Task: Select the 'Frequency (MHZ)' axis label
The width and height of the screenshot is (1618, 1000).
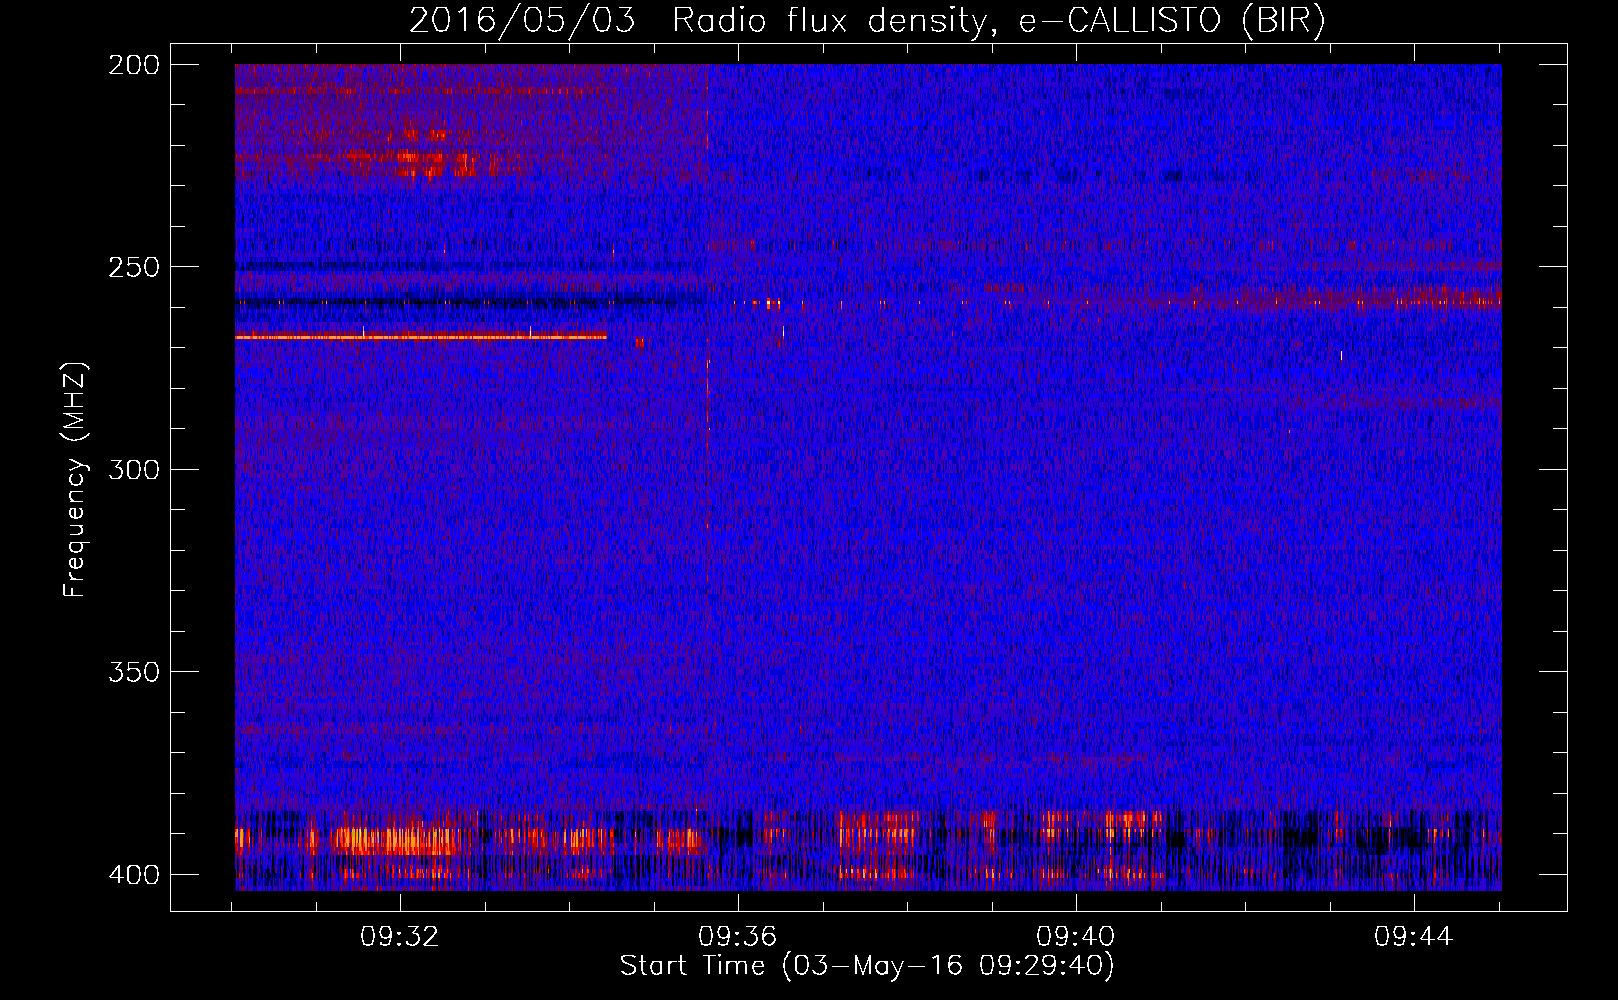Action: click(x=75, y=480)
